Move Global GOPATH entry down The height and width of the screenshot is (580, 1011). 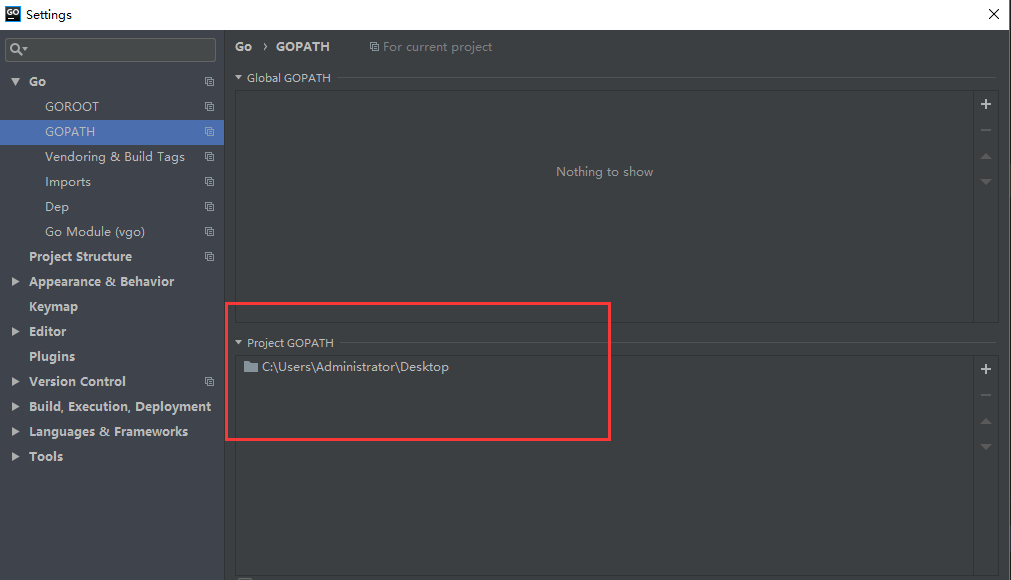click(986, 182)
